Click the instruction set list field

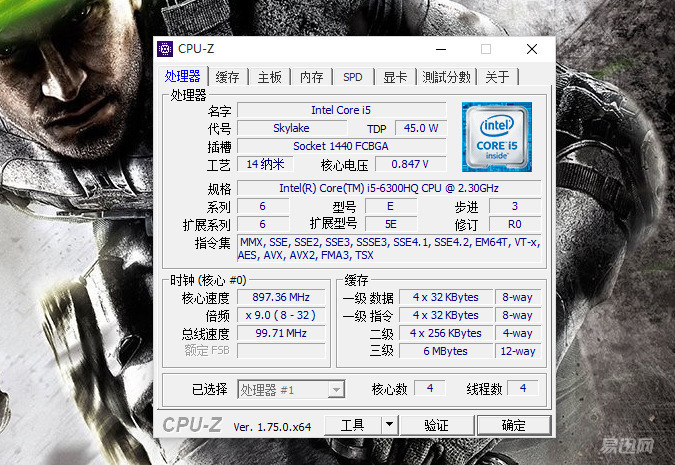[x=389, y=249]
